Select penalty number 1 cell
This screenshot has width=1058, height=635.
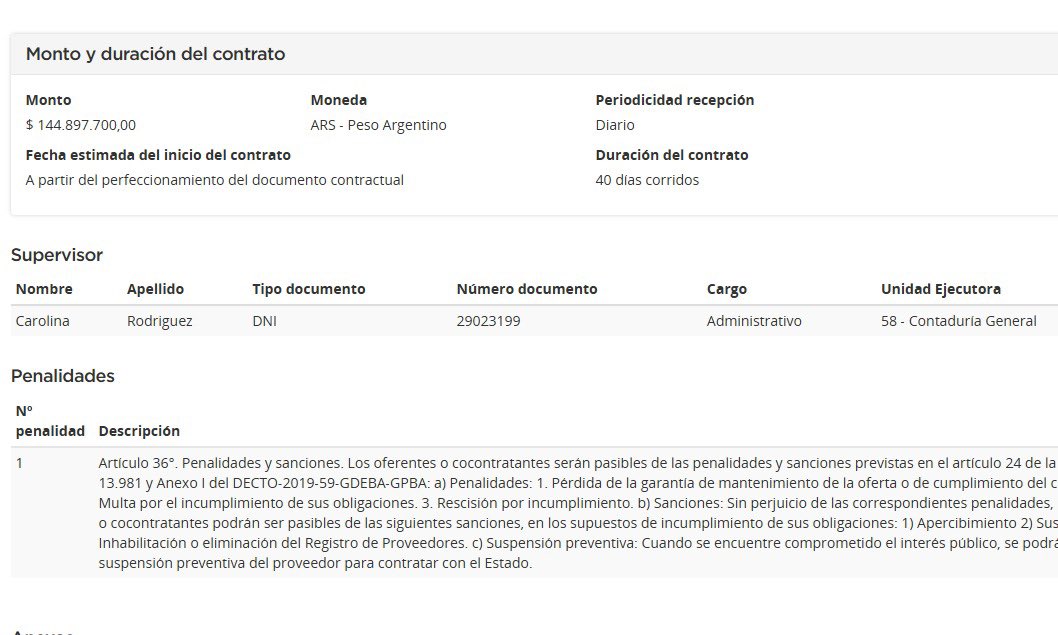(20, 463)
